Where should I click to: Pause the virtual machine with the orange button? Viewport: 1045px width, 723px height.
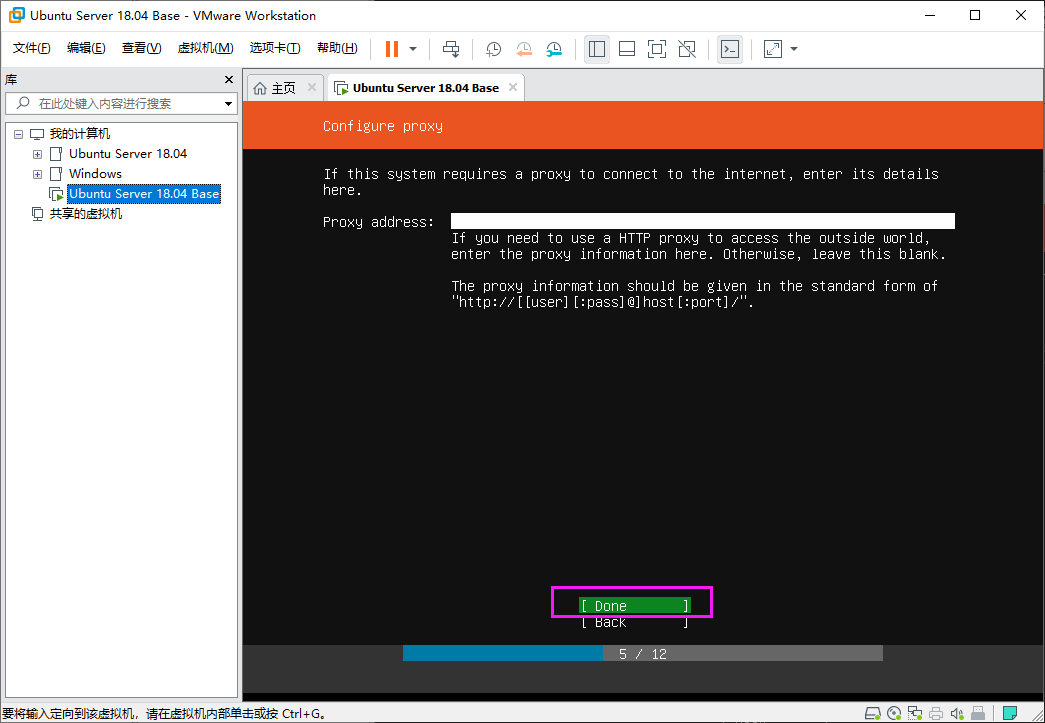coord(392,49)
